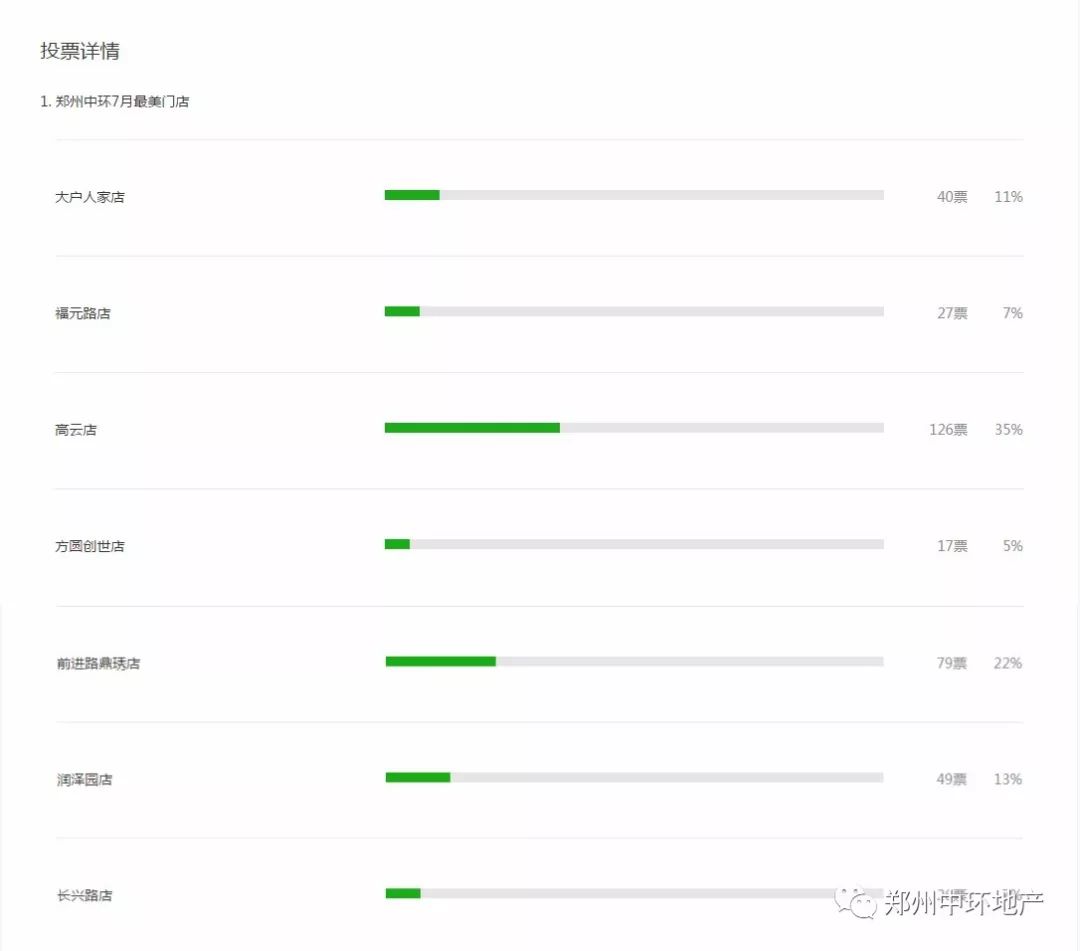Click the 79票 vote count
This screenshot has height=951, width=1080.
(x=951, y=663)
